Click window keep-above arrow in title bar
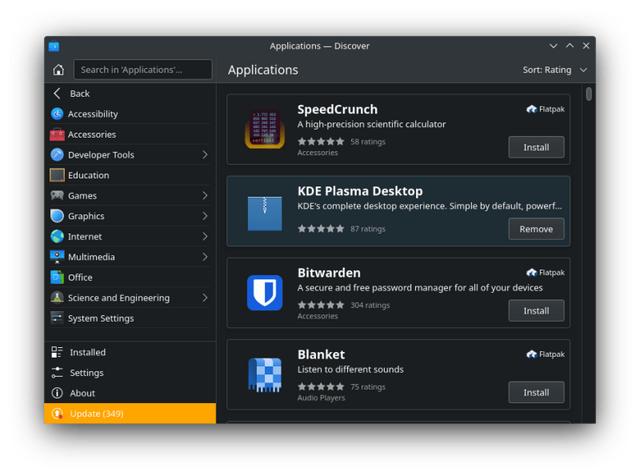The image size is (640, 476). (x=570, y=46)
